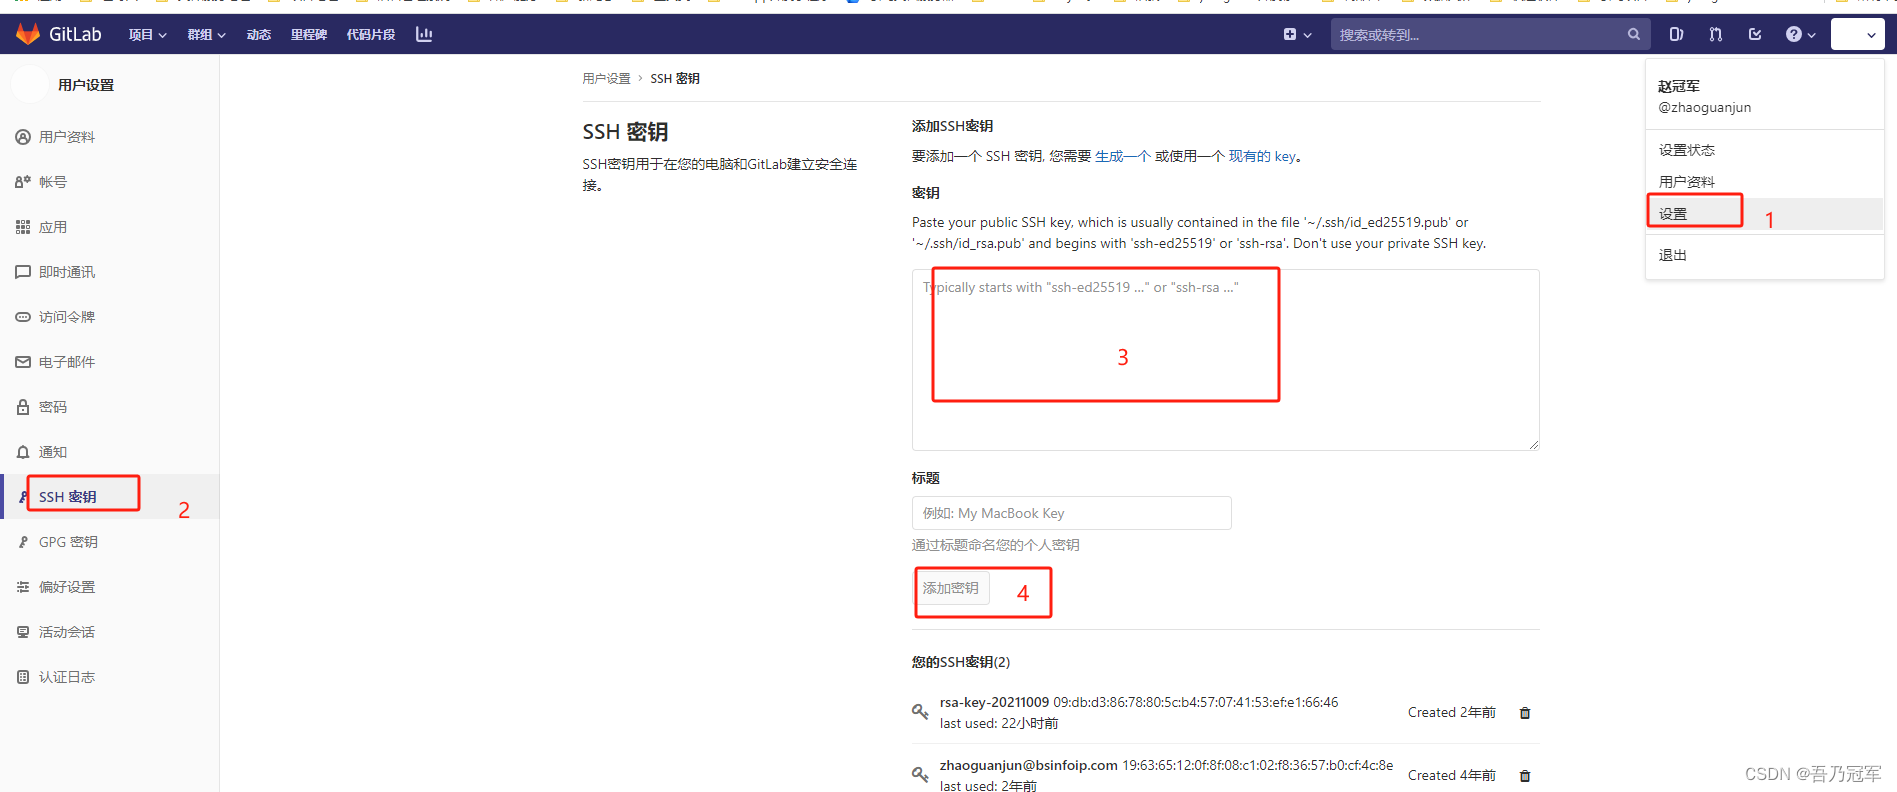Image resolution: width=1897 pixels, height=792 pixels.
Task: Focus the 标题 title input field
Action: (x=1071, y=513)
